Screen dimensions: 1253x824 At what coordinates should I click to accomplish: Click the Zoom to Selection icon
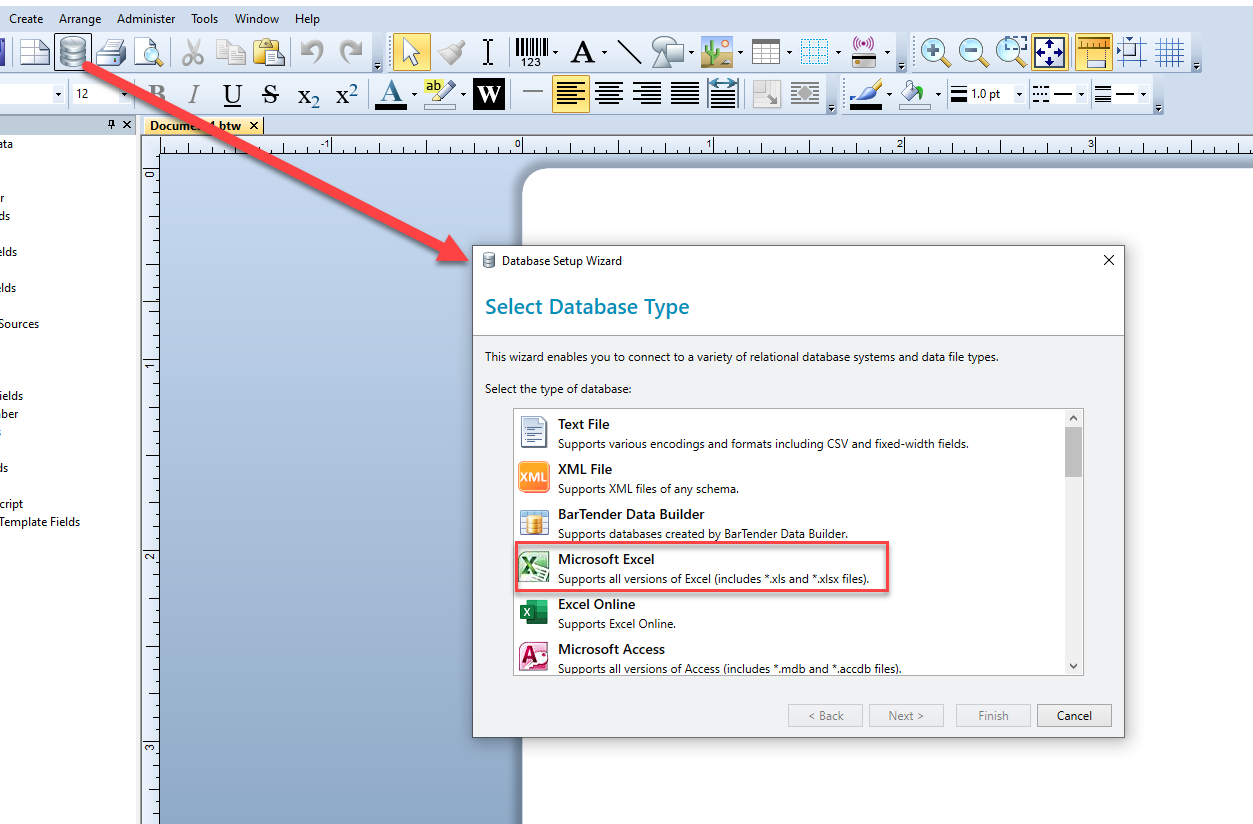(x=1011, y=52)
